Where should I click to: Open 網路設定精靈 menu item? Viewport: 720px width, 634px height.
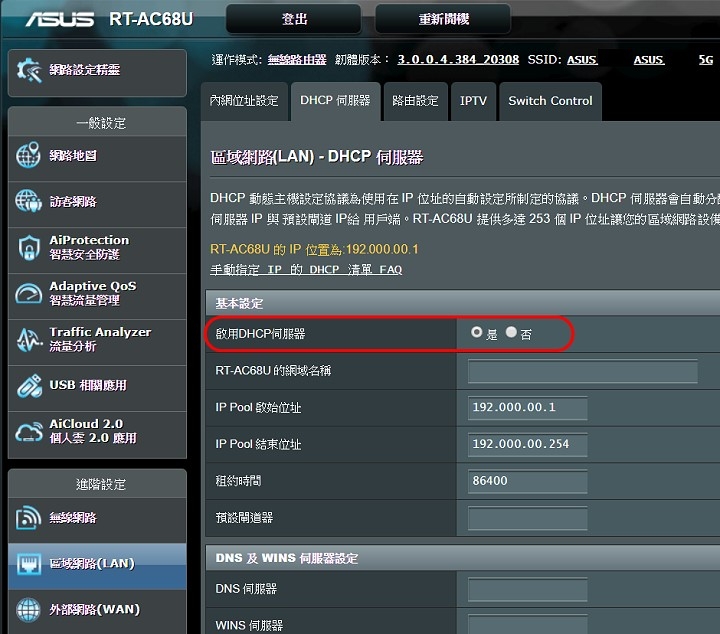pos(97,72)
